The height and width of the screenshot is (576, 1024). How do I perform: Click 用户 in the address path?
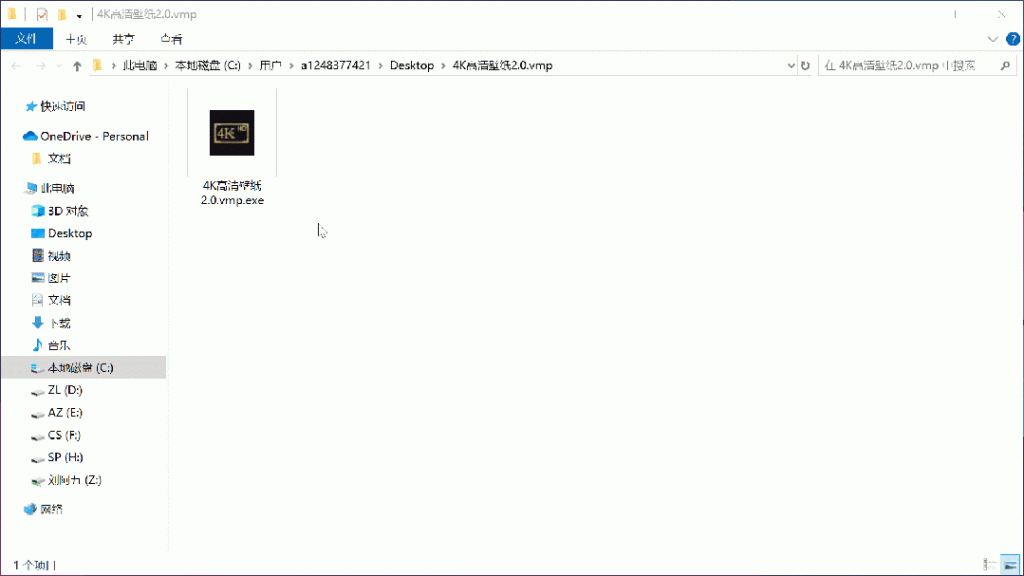click(270, 65)
